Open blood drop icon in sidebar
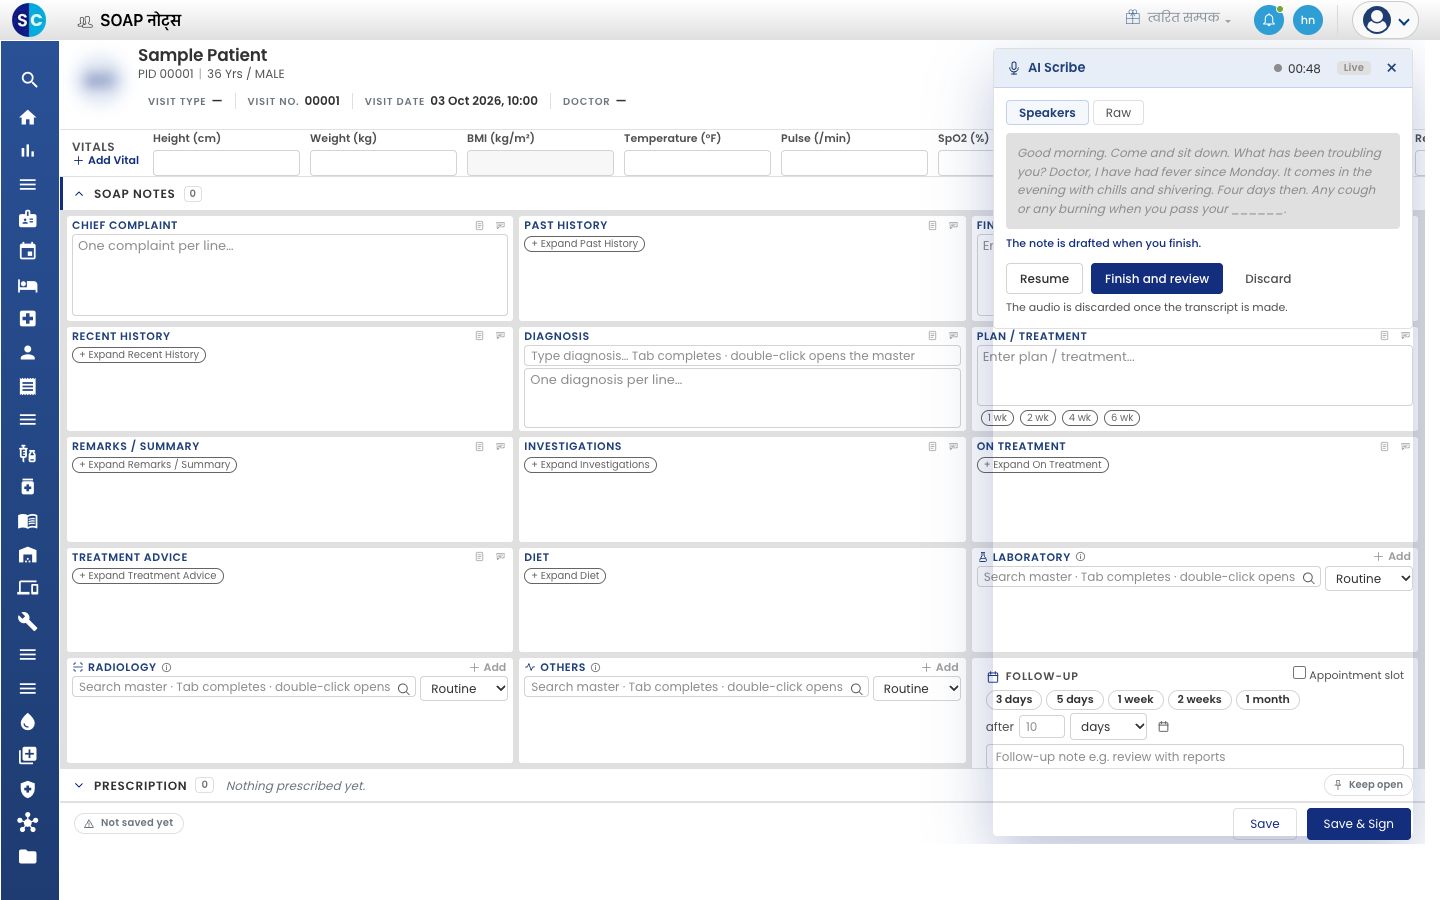Viewport: 1440px width, 900px height. tap(28, 722)
